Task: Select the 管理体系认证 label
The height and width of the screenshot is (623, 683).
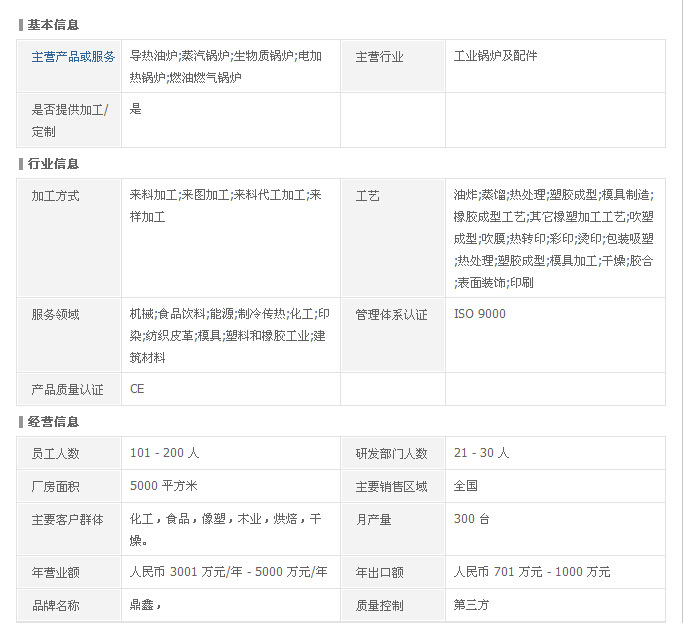Action: [x=391, y=315]
